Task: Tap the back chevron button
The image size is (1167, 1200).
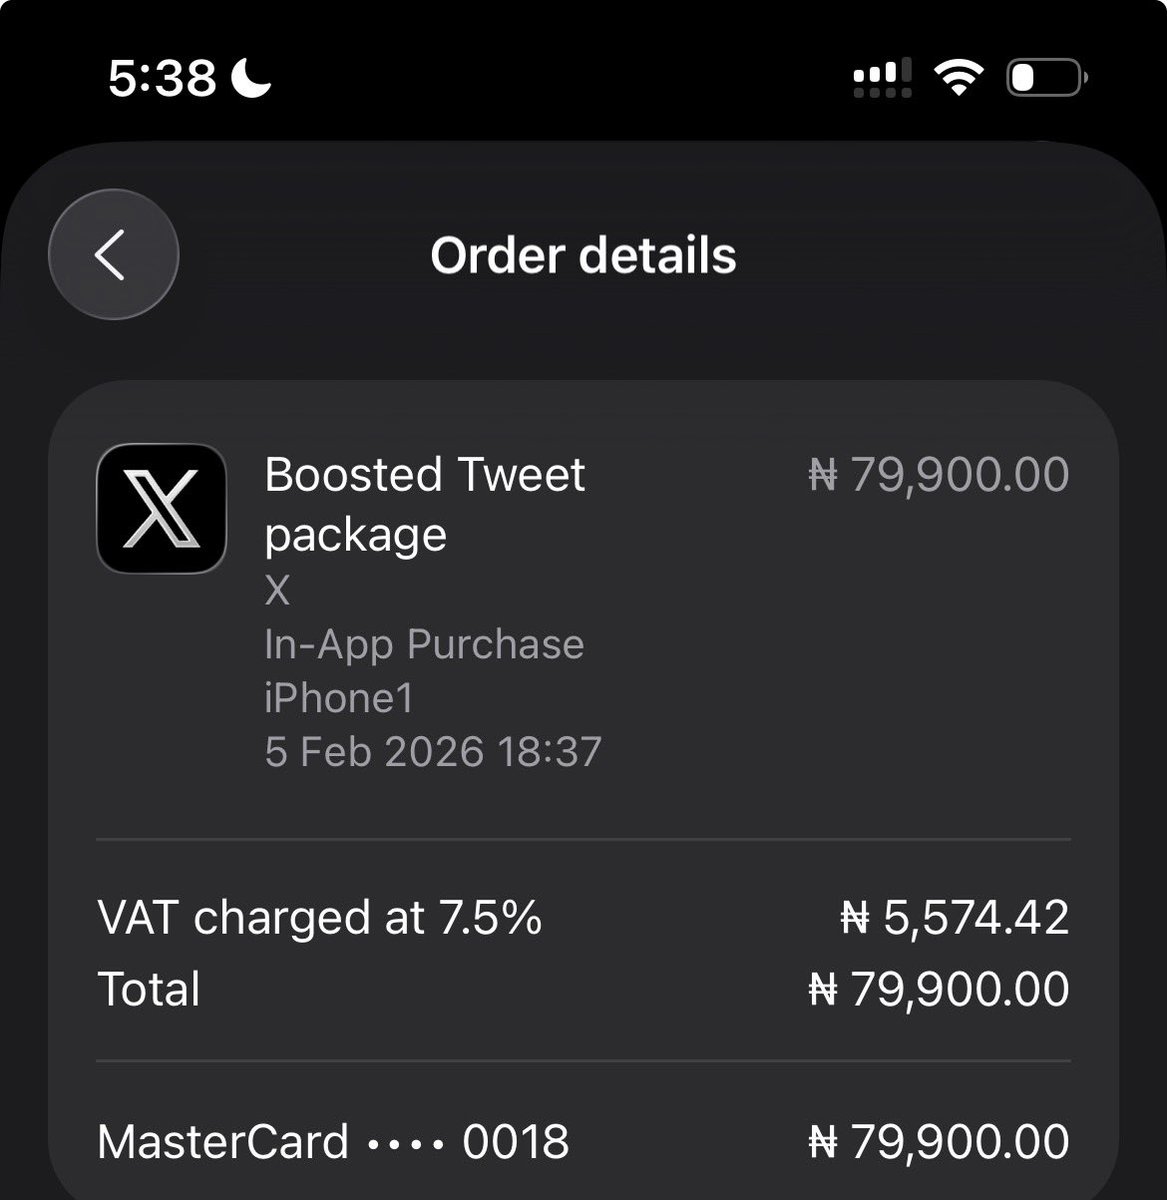Action: pos(113,255)
